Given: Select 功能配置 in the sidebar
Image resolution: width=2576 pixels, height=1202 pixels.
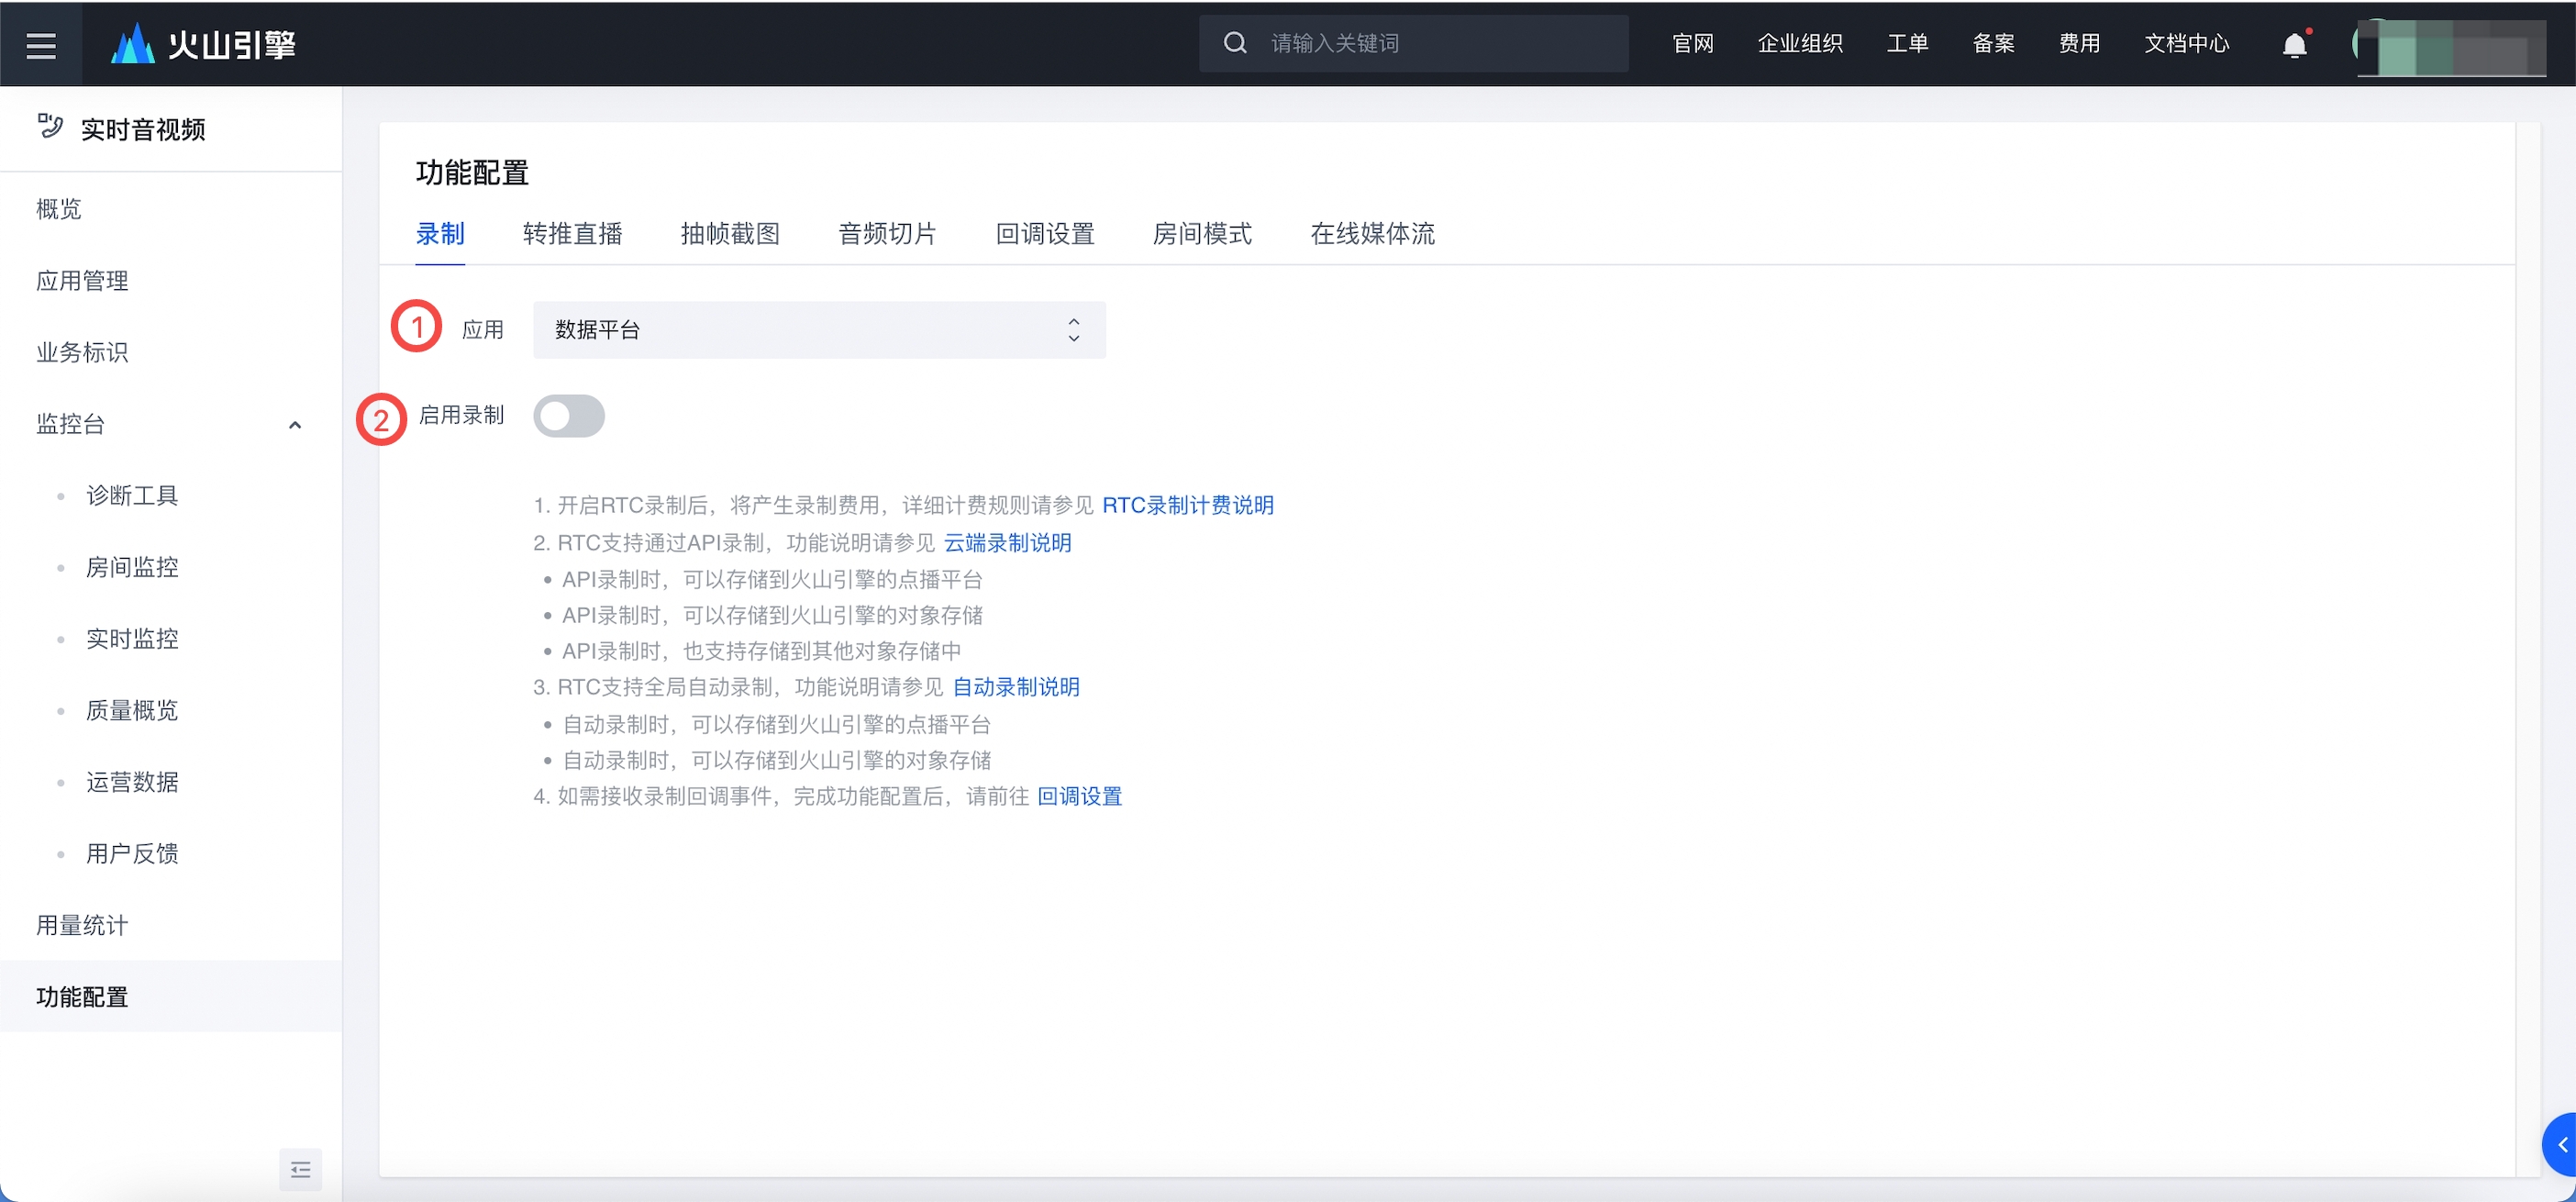Looking at the screenshot, I should pyautogui.click(x=171, y=997).
